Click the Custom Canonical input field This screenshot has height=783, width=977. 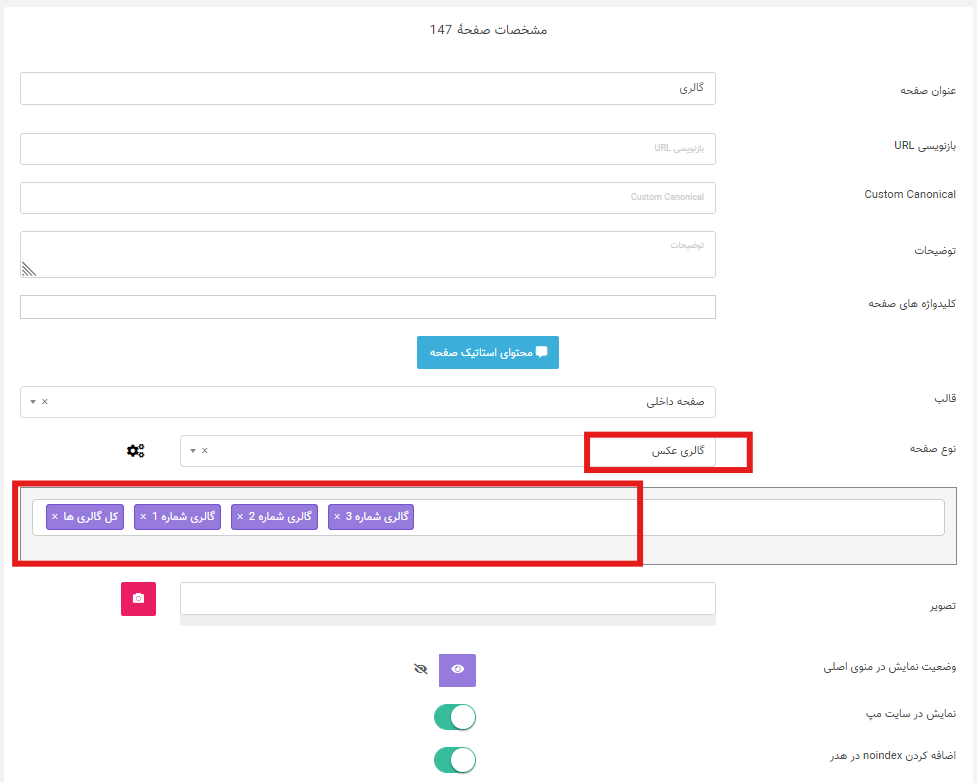coord(367,198)
